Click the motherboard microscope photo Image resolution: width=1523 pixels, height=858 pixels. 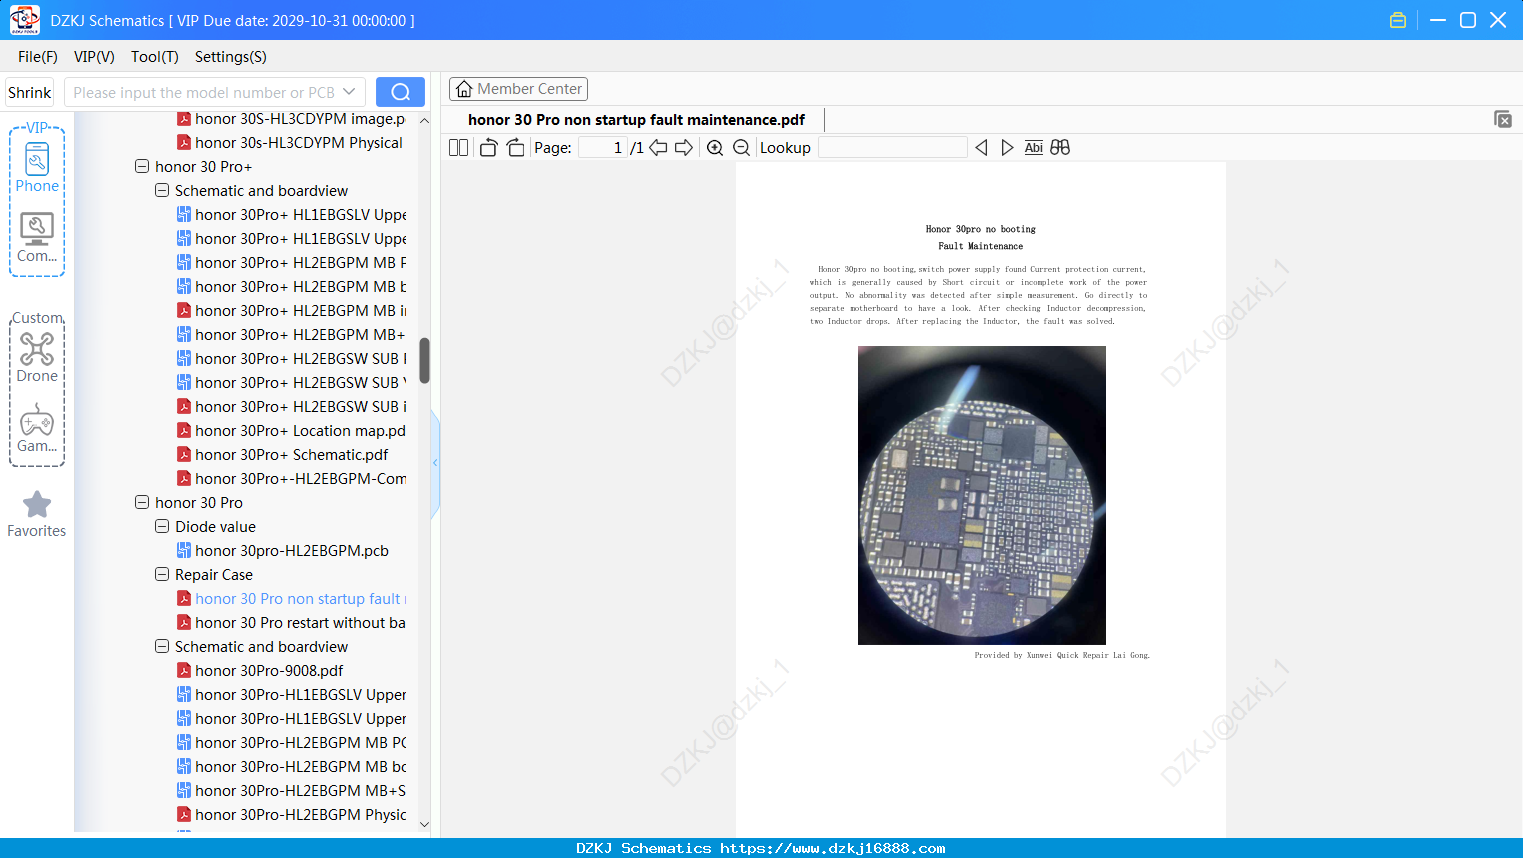tap(982, 495)
